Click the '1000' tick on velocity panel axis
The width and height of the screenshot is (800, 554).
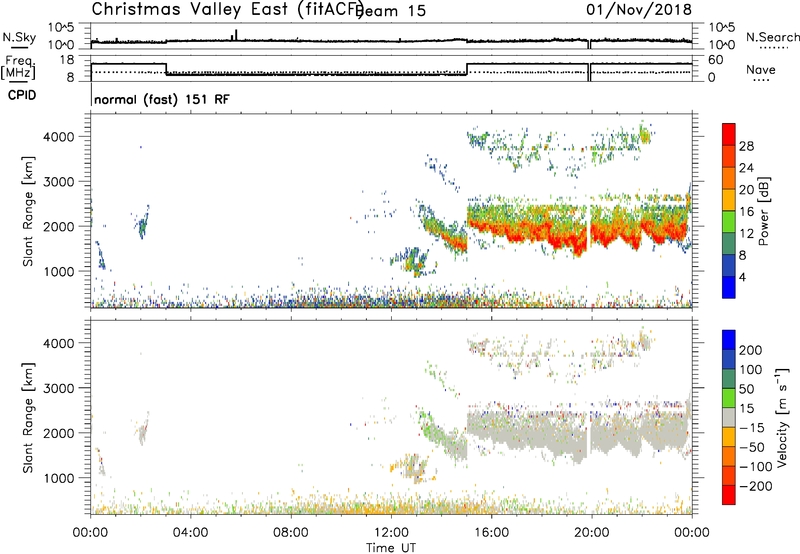click(x=59, y=478)
